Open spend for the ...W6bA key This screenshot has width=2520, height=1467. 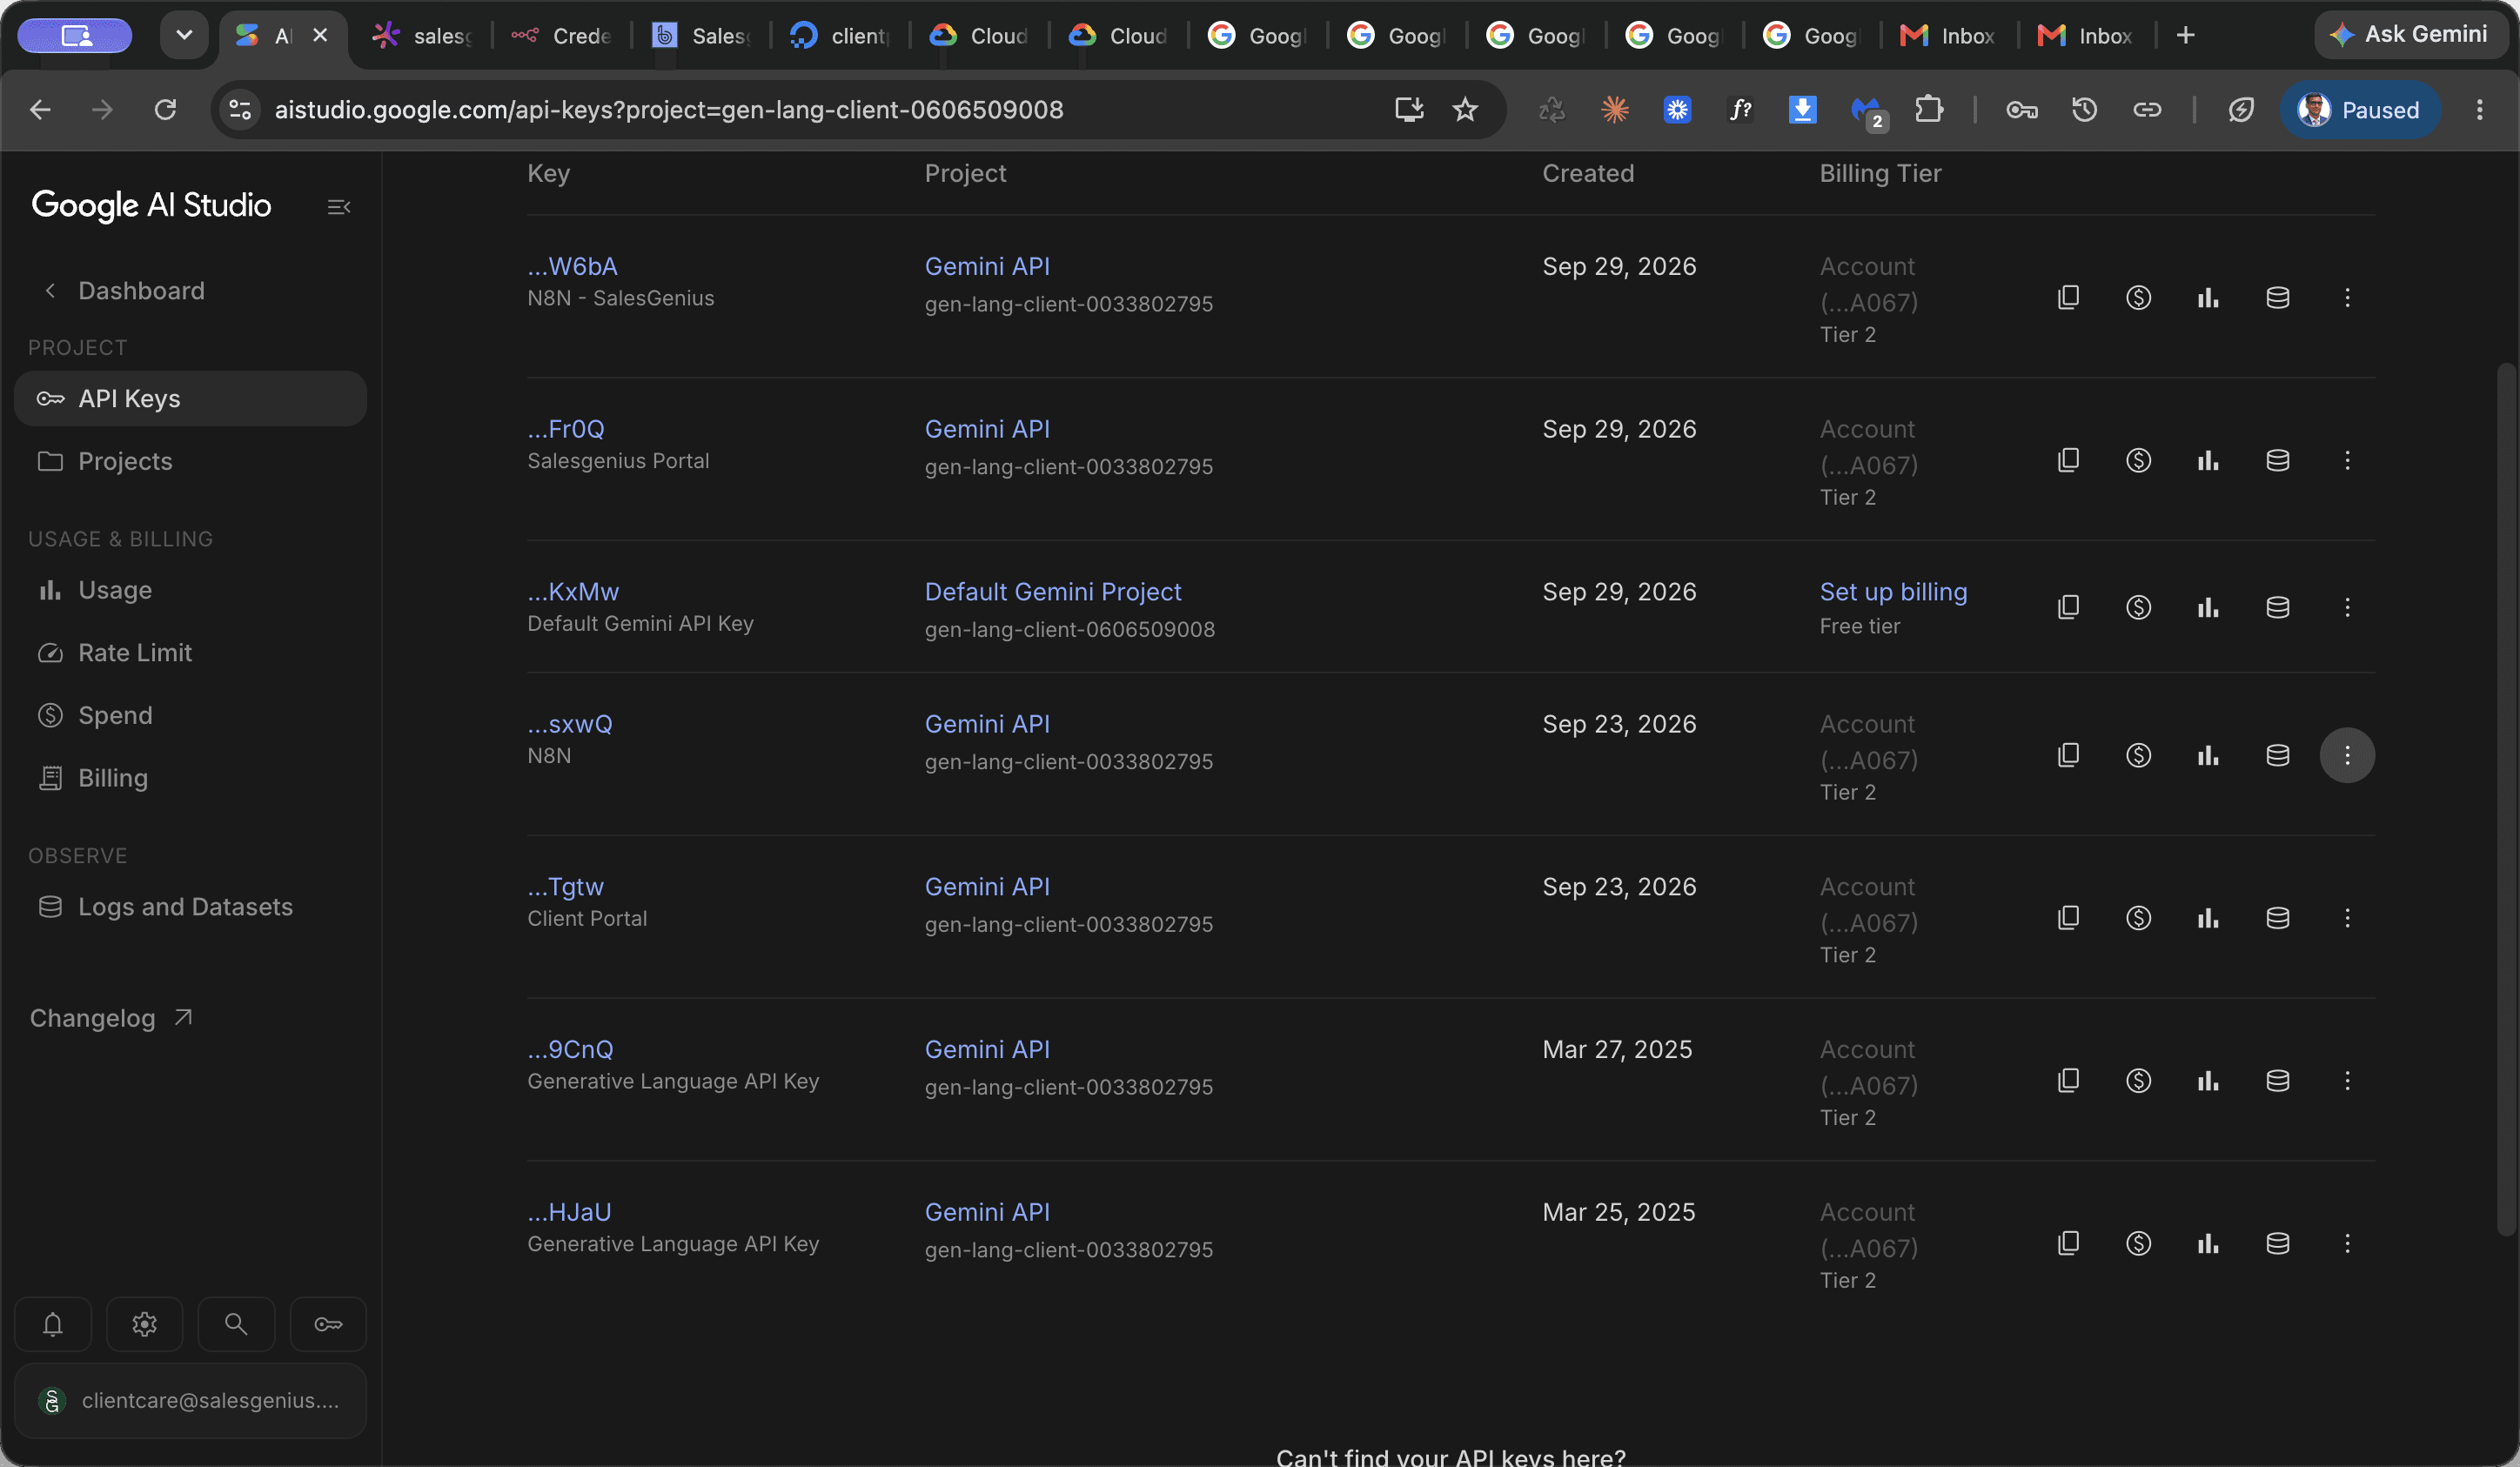2138,297
